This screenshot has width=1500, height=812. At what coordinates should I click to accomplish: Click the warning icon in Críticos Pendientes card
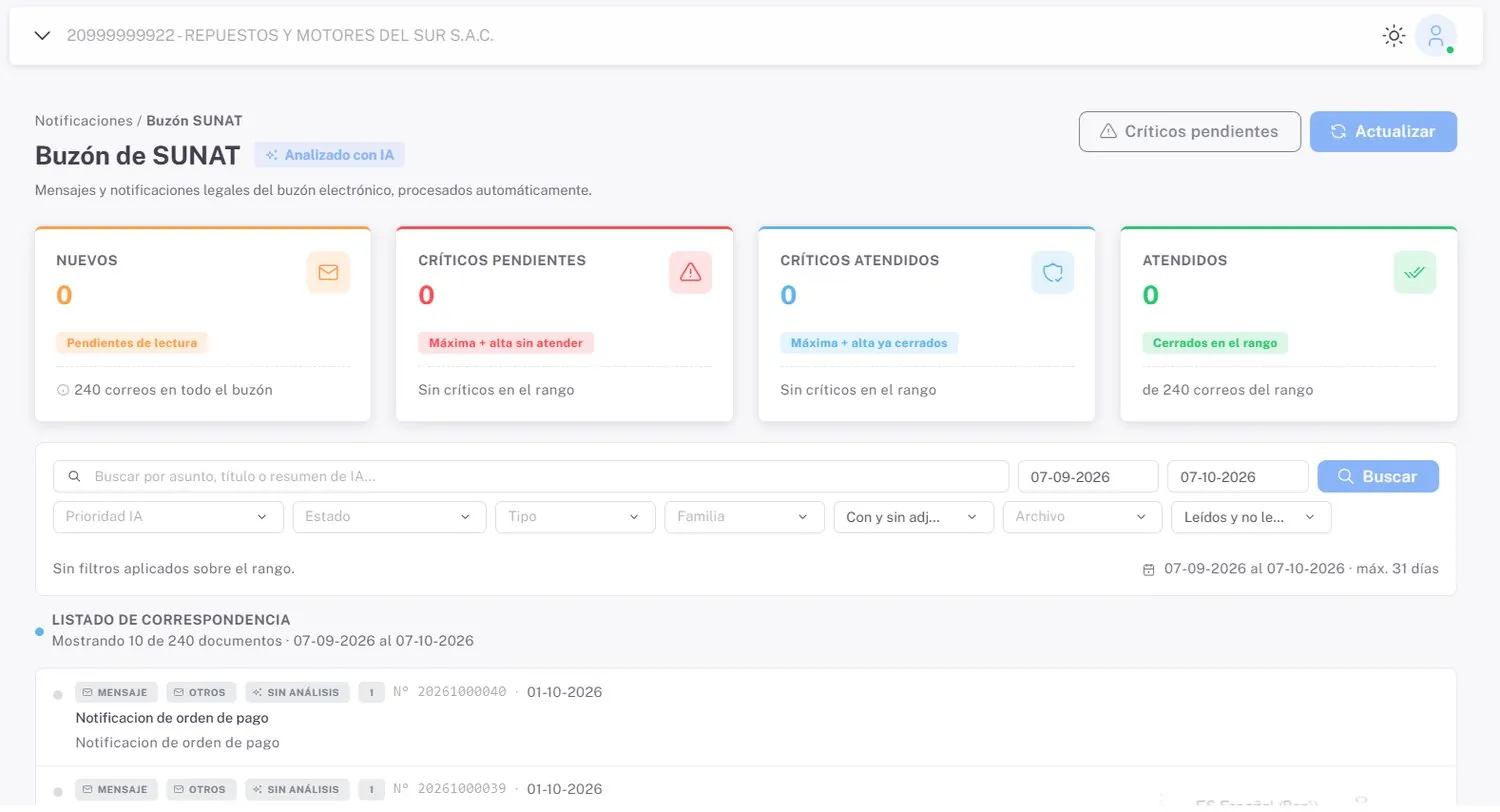(x=690, y=272)
